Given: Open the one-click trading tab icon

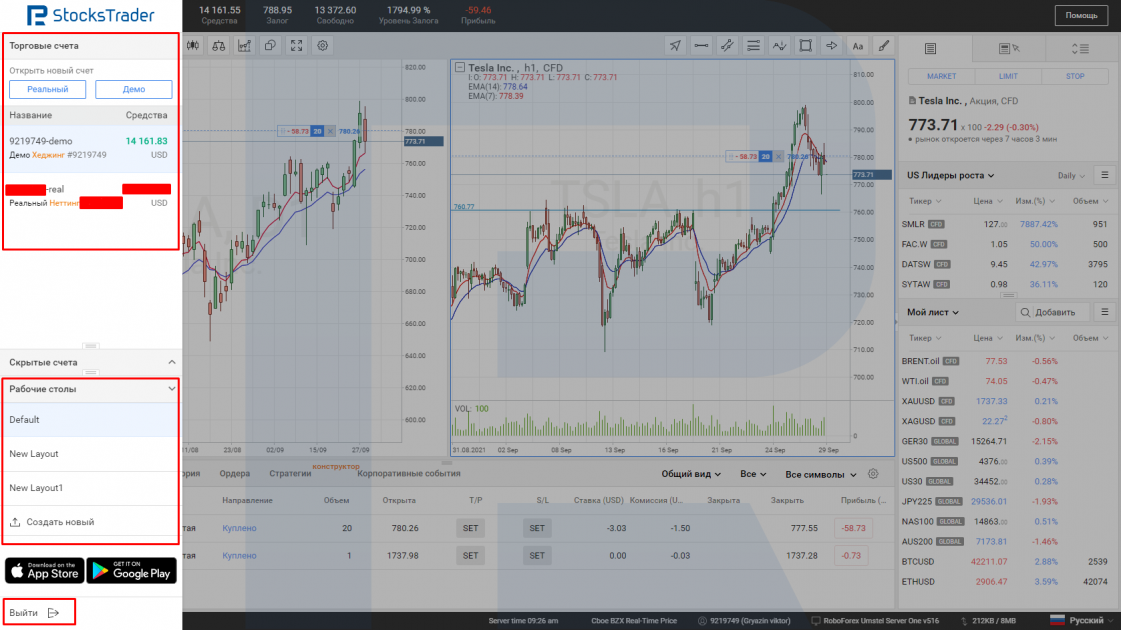Looking at the screenshot, I should [1009, 49].
